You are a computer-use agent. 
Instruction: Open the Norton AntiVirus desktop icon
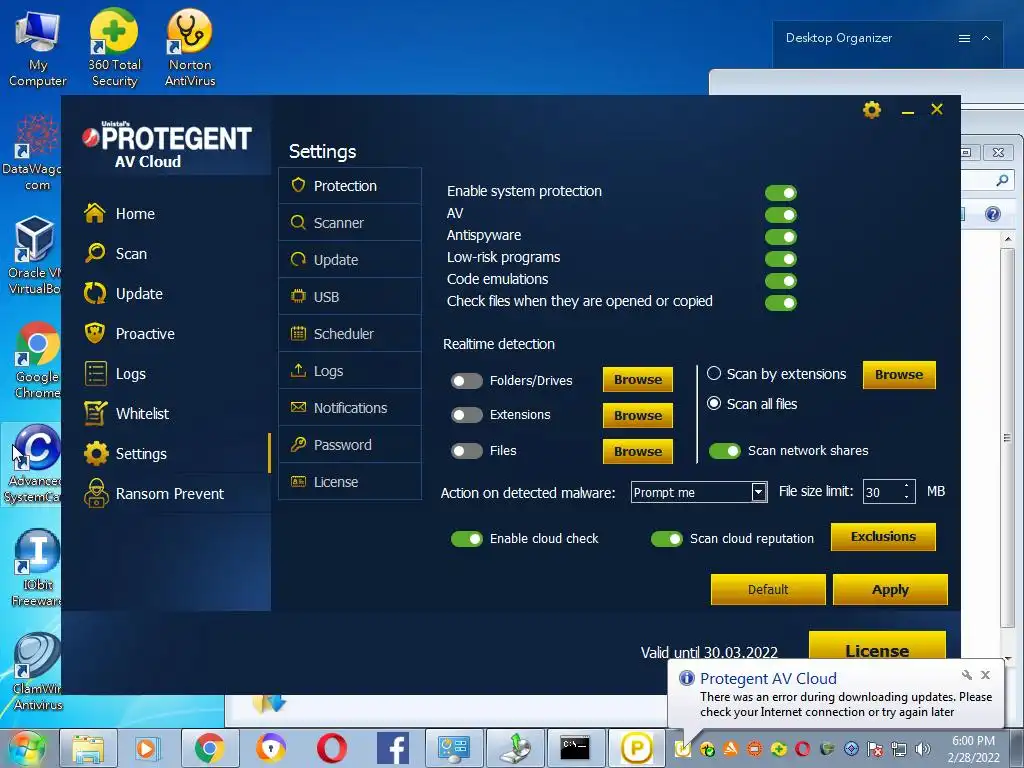(190, 48)
